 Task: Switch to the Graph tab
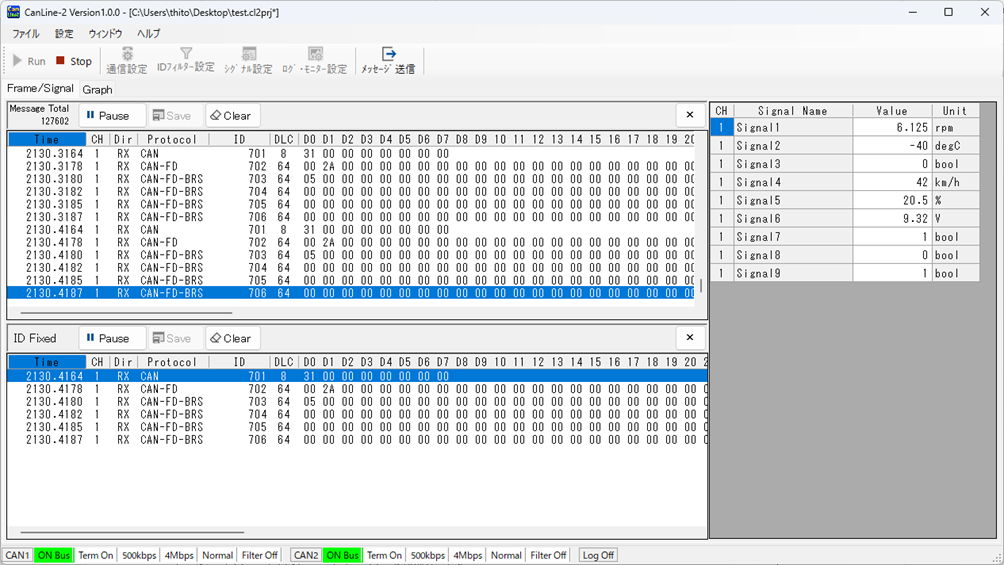(97, 89)
